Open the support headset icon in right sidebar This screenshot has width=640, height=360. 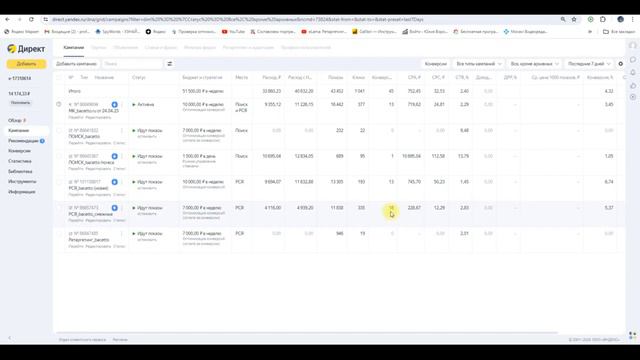(633, 46)
